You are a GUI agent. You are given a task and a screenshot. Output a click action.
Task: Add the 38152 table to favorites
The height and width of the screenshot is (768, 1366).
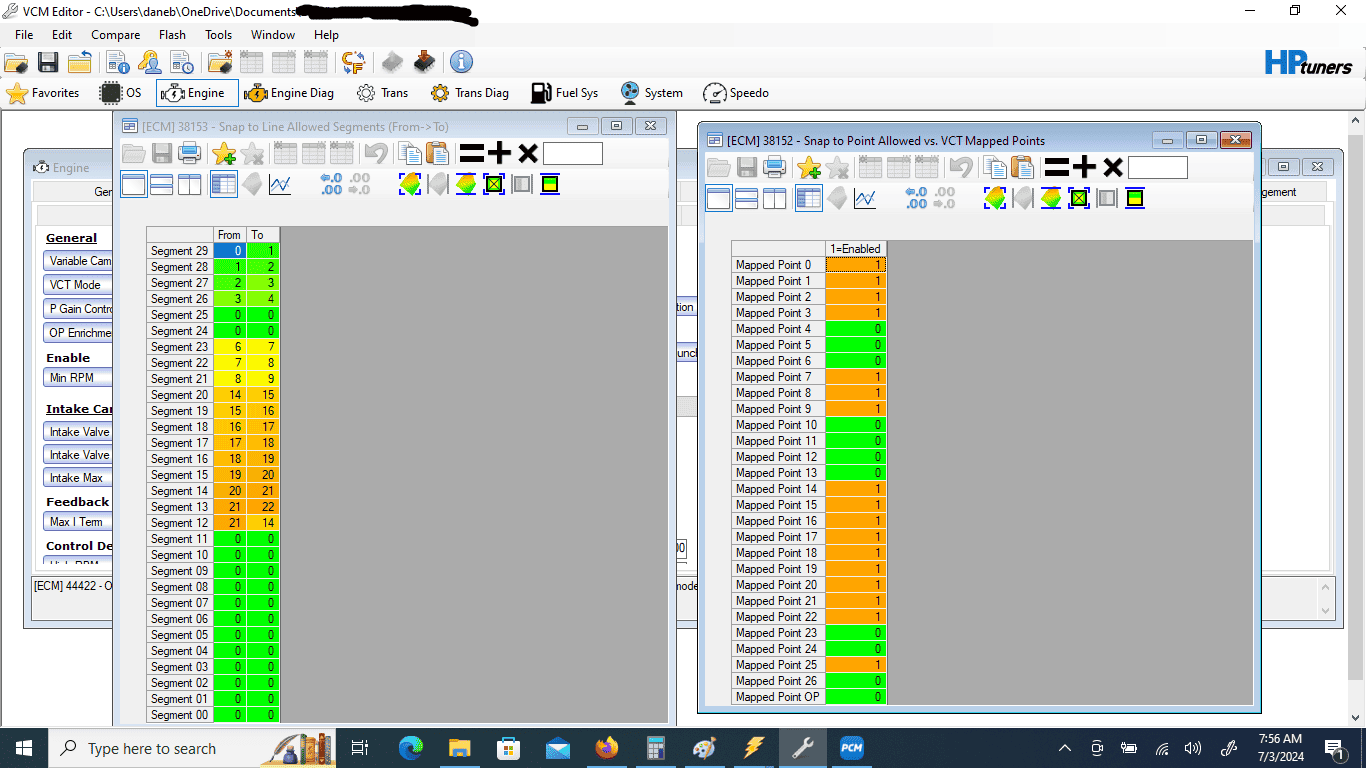[x=808, y=167]
